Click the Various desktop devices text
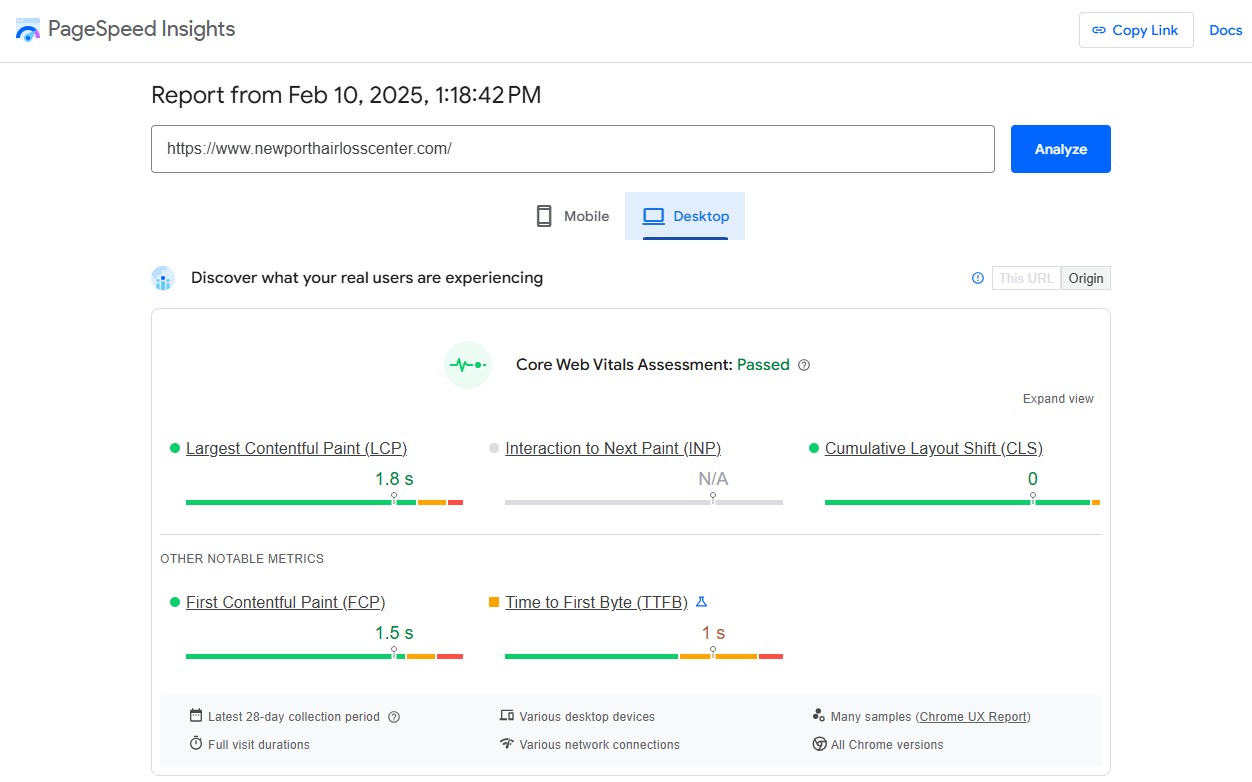Image resolution: width=1252 pixels, height=782 pixels. [x=587, y=717]
